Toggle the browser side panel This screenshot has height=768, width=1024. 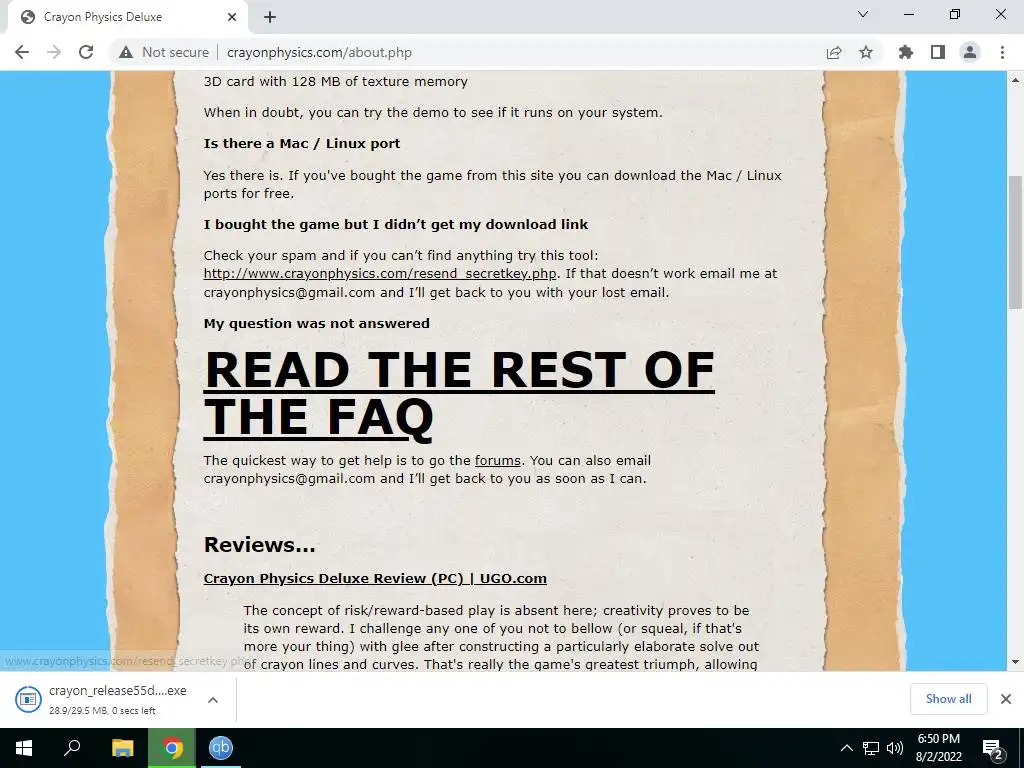point(938,52)
